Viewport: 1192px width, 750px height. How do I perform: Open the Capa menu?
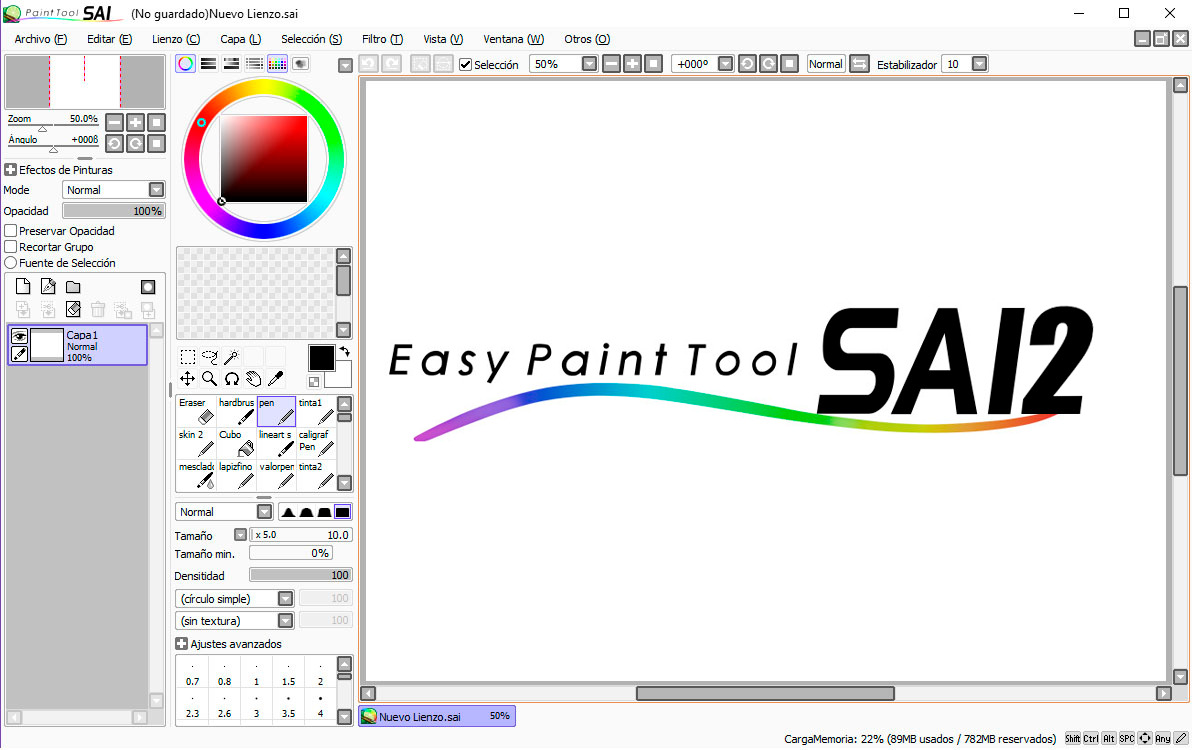[x=240, y=39]
